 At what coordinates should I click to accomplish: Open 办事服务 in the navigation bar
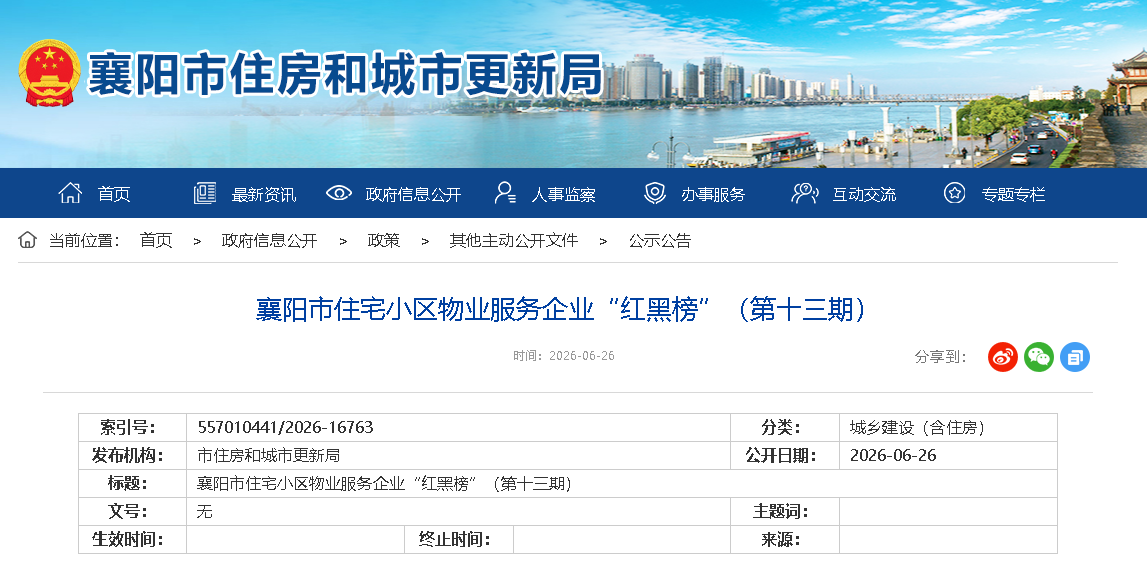click(x=713, y=195)
